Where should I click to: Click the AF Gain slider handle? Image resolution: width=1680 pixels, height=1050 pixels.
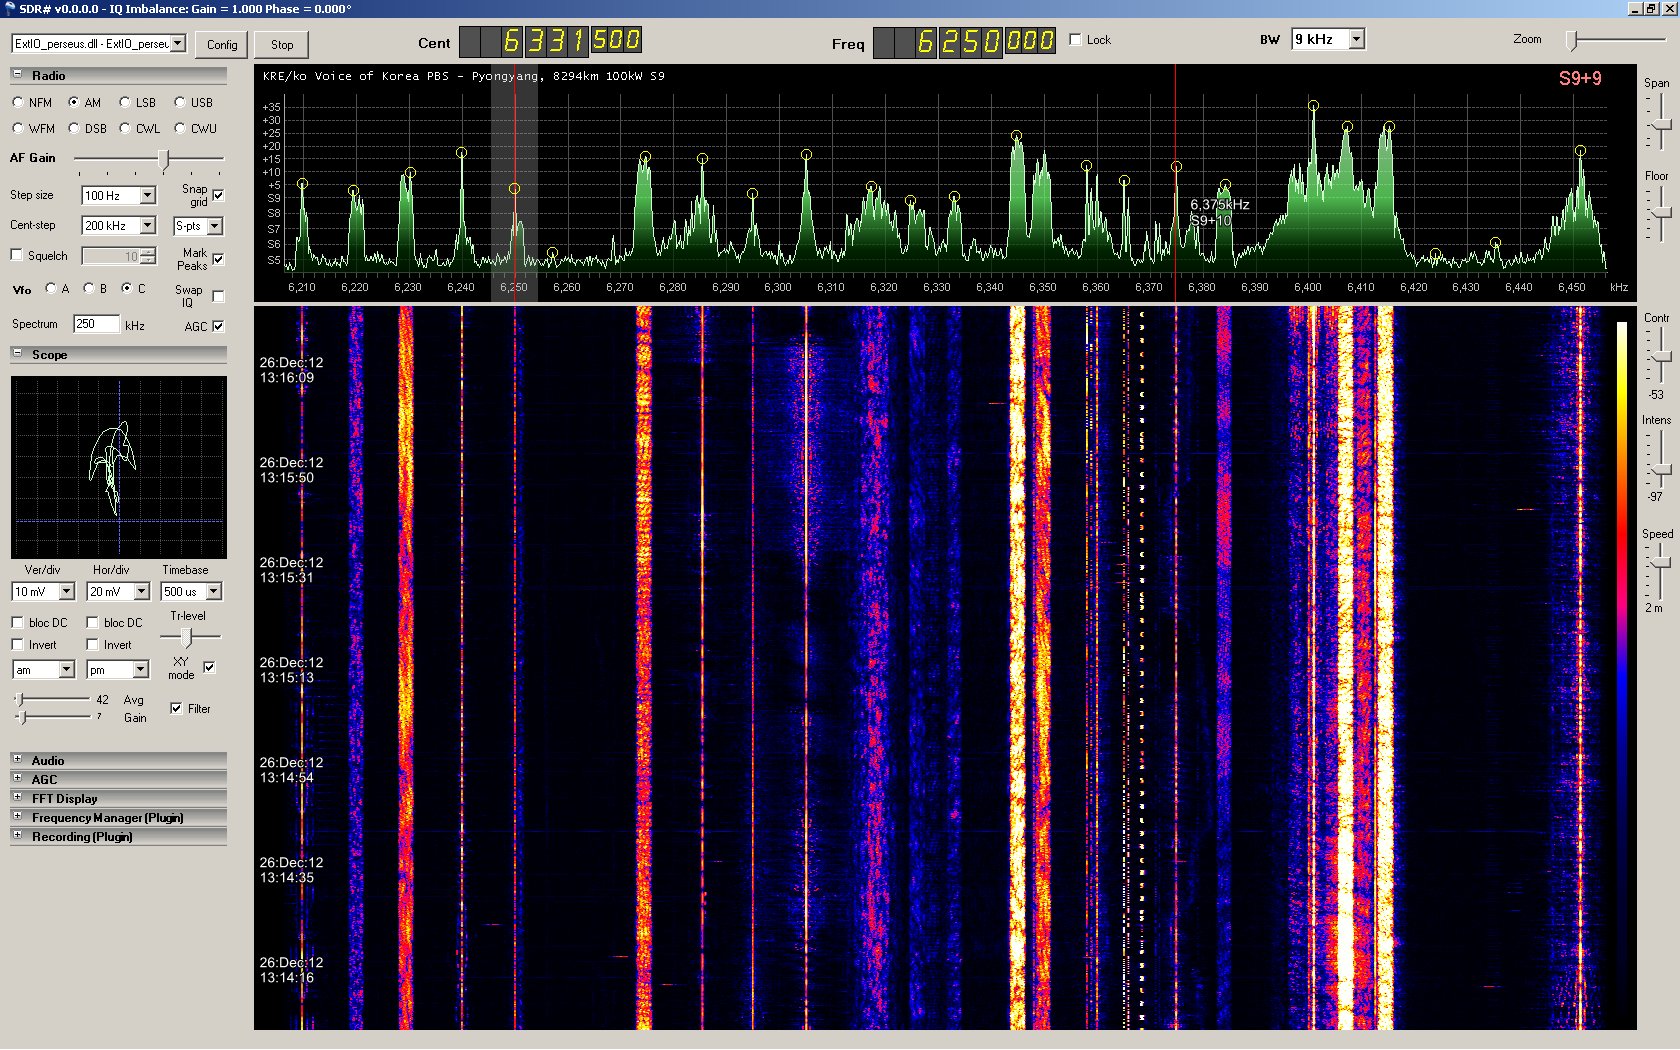(165, 159)
